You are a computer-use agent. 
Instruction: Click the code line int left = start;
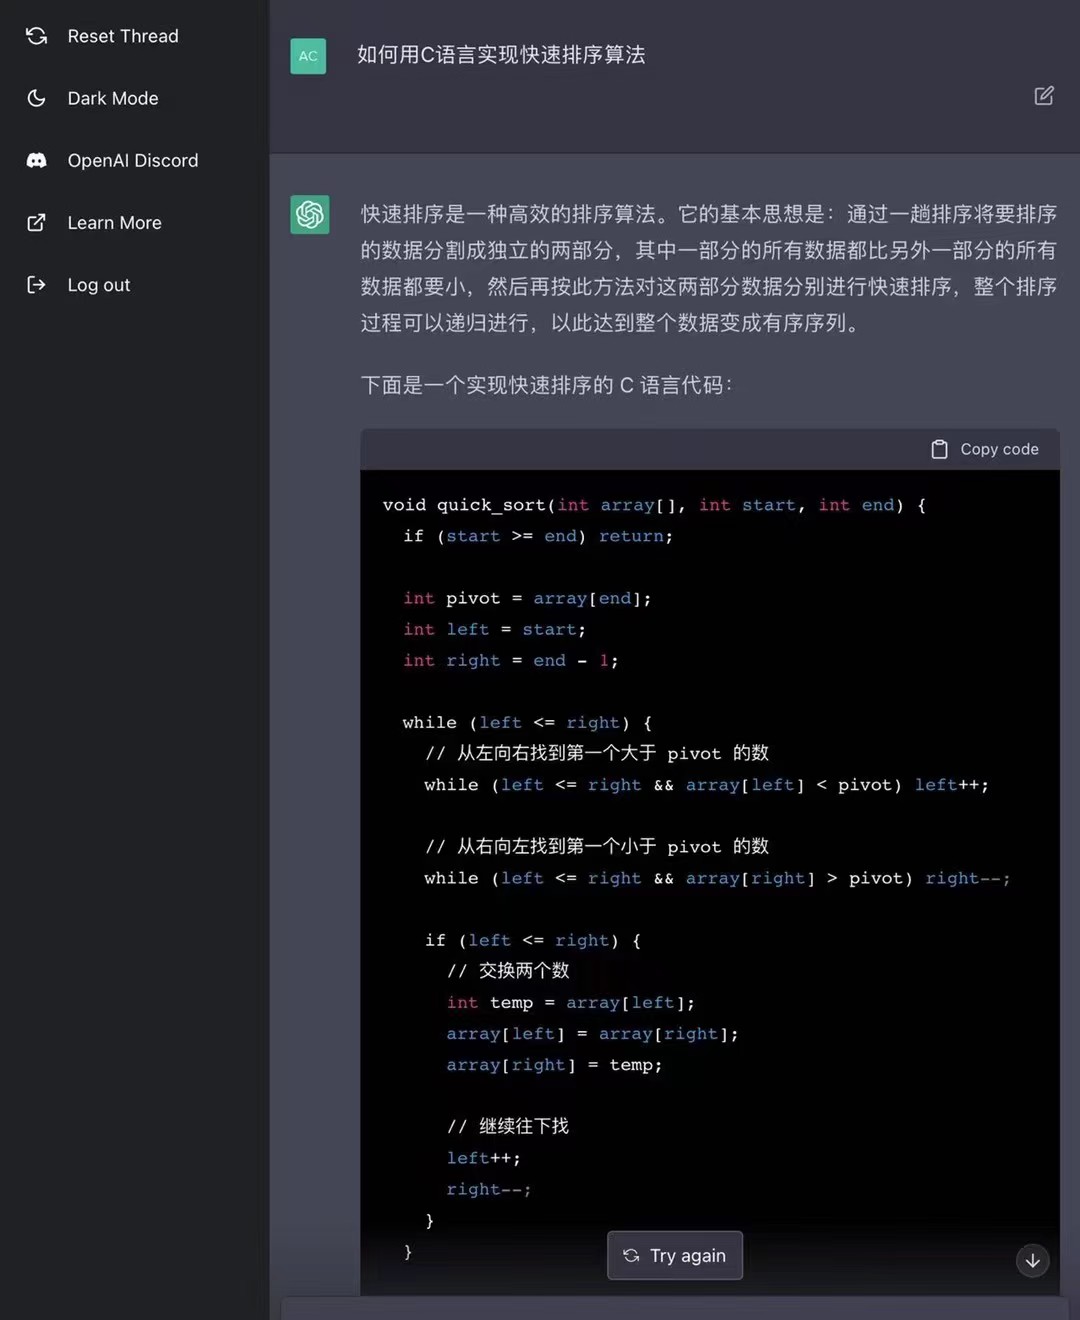click(x=494, y=629)
